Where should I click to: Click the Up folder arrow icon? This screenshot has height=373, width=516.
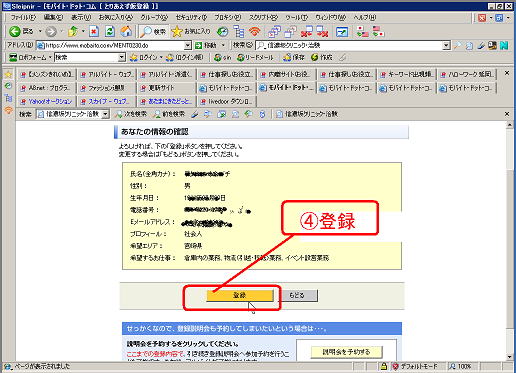point(73,32)
